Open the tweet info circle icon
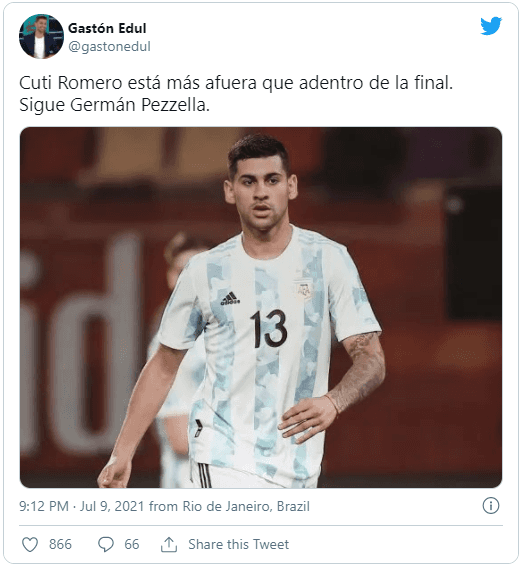The image size is (524, 570). coord(491,506)
